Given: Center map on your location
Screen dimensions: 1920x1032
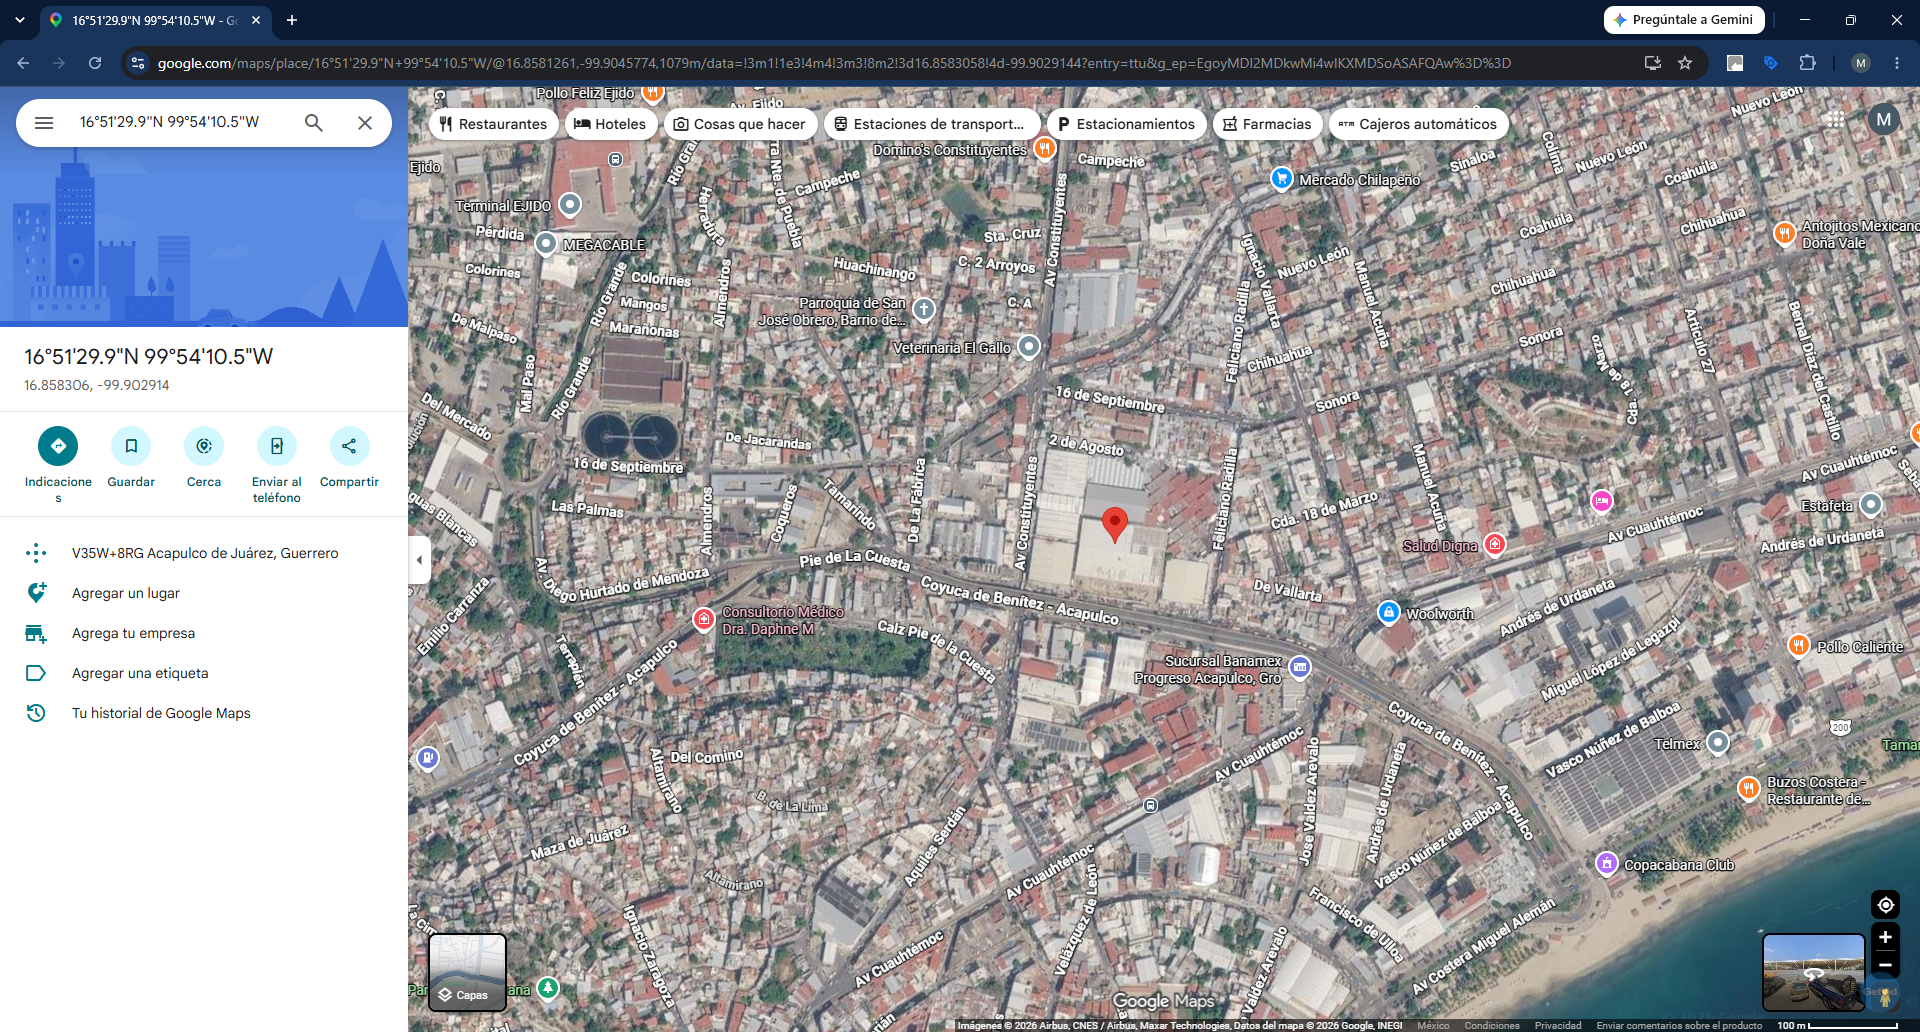Looking at the screenshot, I should pyautogui.click(x=1885, y=905).
